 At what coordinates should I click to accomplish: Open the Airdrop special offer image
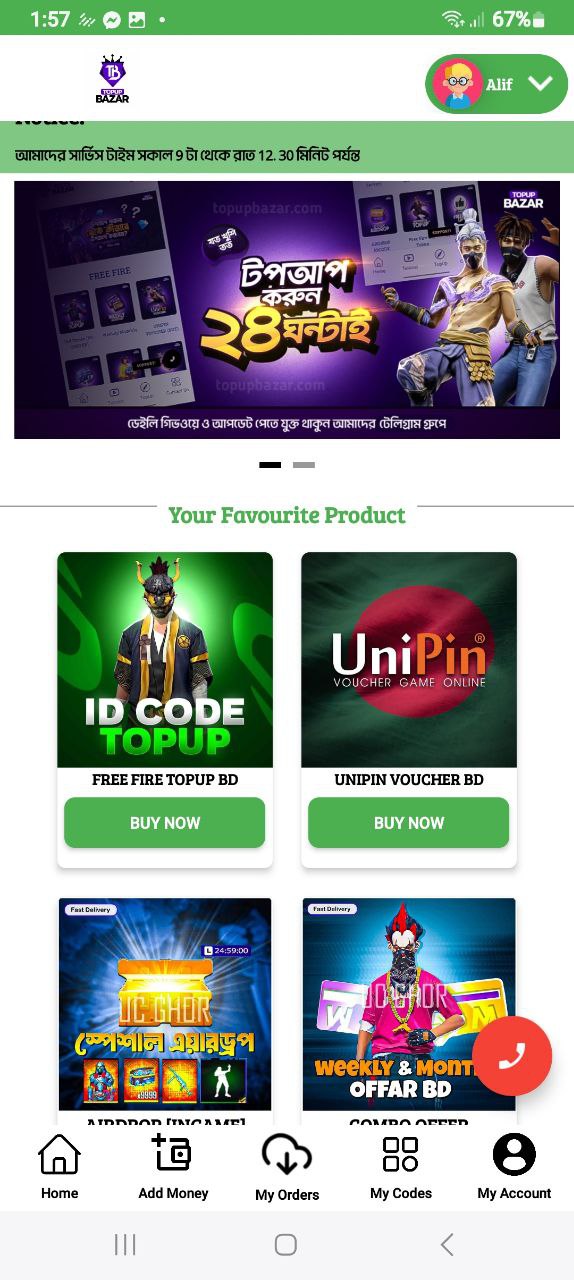click(165, 1004)
